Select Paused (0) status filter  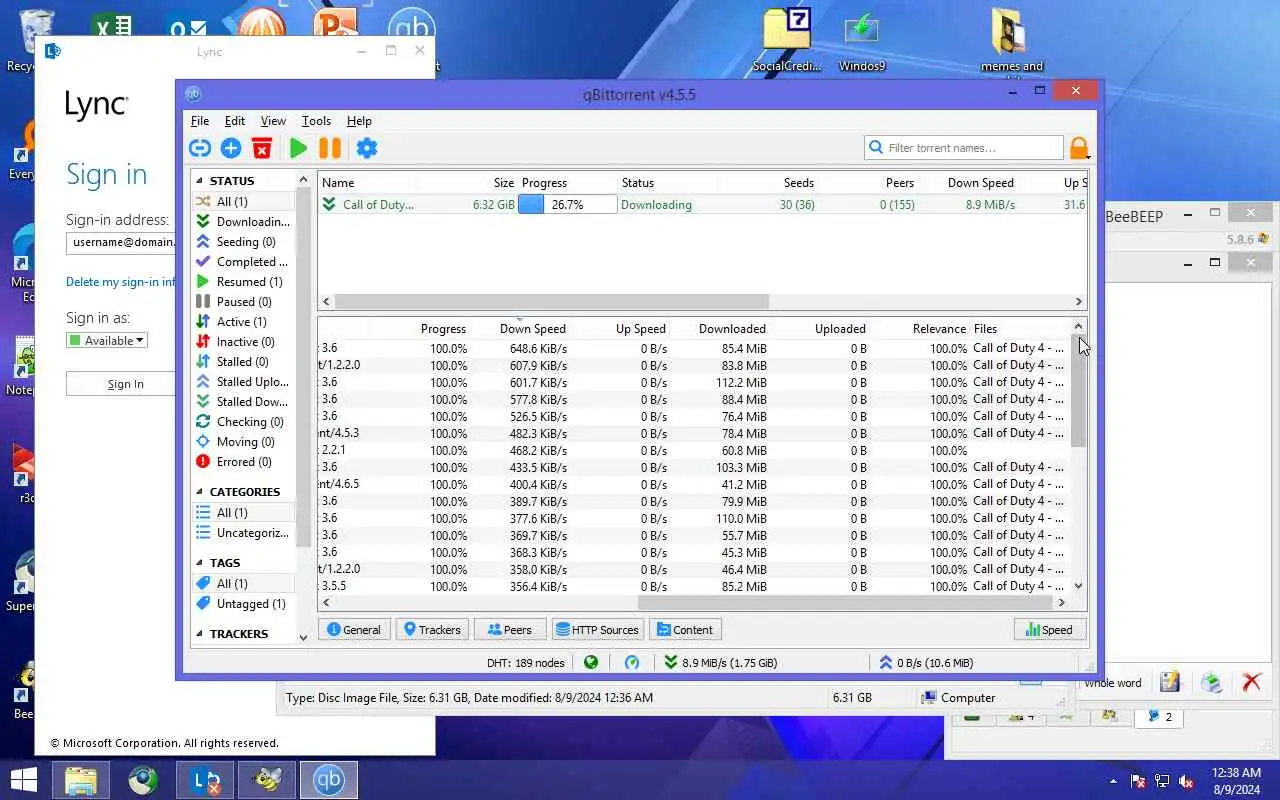(243, 302)
